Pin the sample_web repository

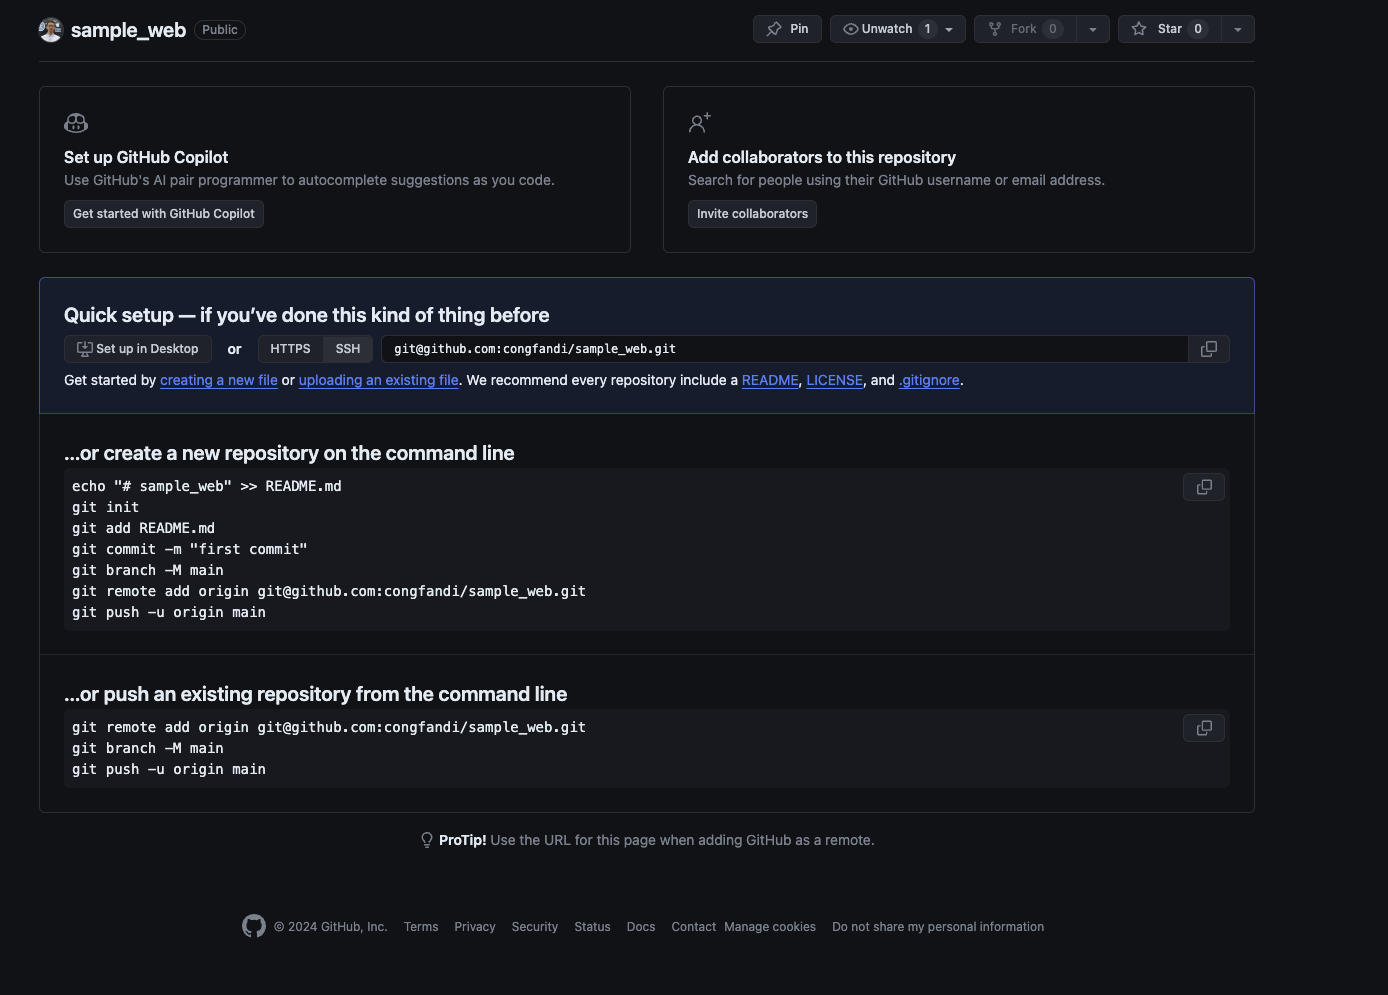(787, 29)
